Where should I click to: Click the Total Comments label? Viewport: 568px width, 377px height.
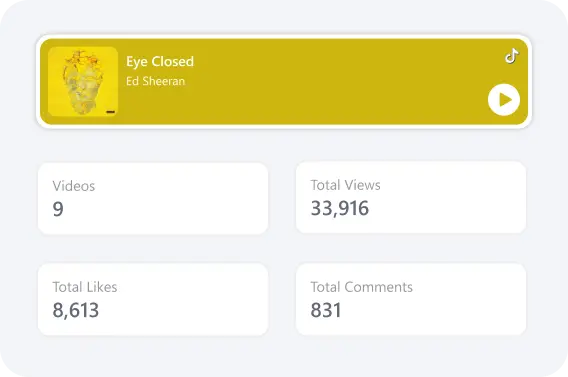(362, 287)
